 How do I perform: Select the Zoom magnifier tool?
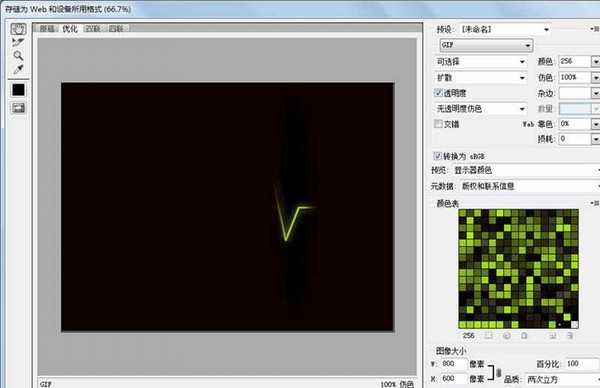click(18, 56)
